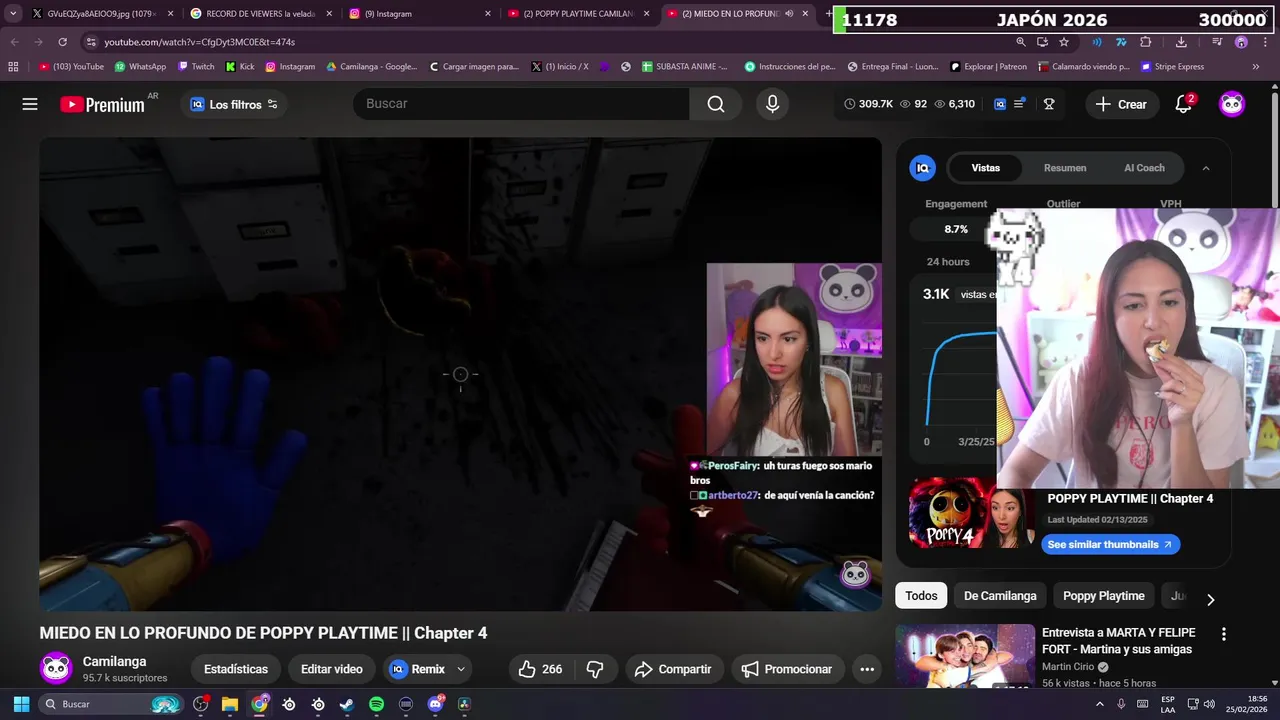Image resolution: width=1280 pixels, height=720 pixels.
Task: Activate voice search microphone
Action: coord(772,104)
